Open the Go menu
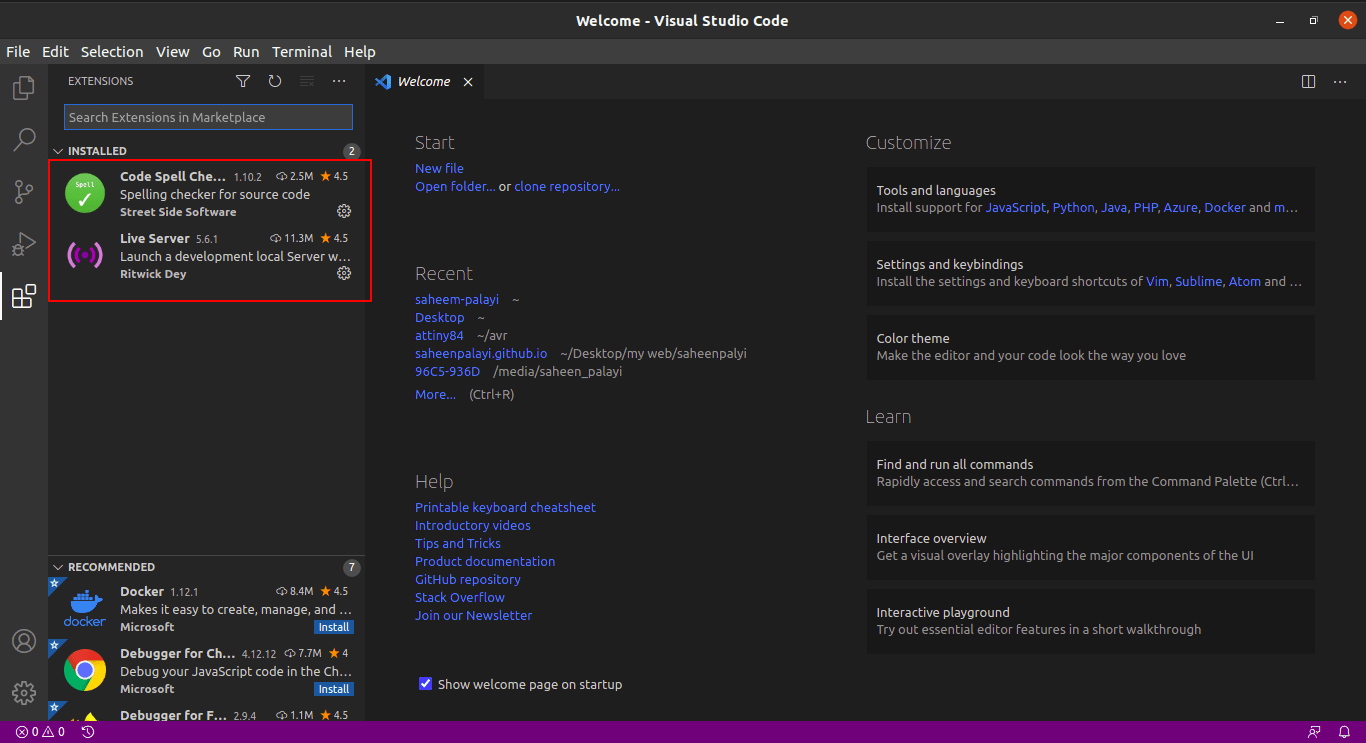The width and height of the screenshot is (1366, 743). [212, 52]
